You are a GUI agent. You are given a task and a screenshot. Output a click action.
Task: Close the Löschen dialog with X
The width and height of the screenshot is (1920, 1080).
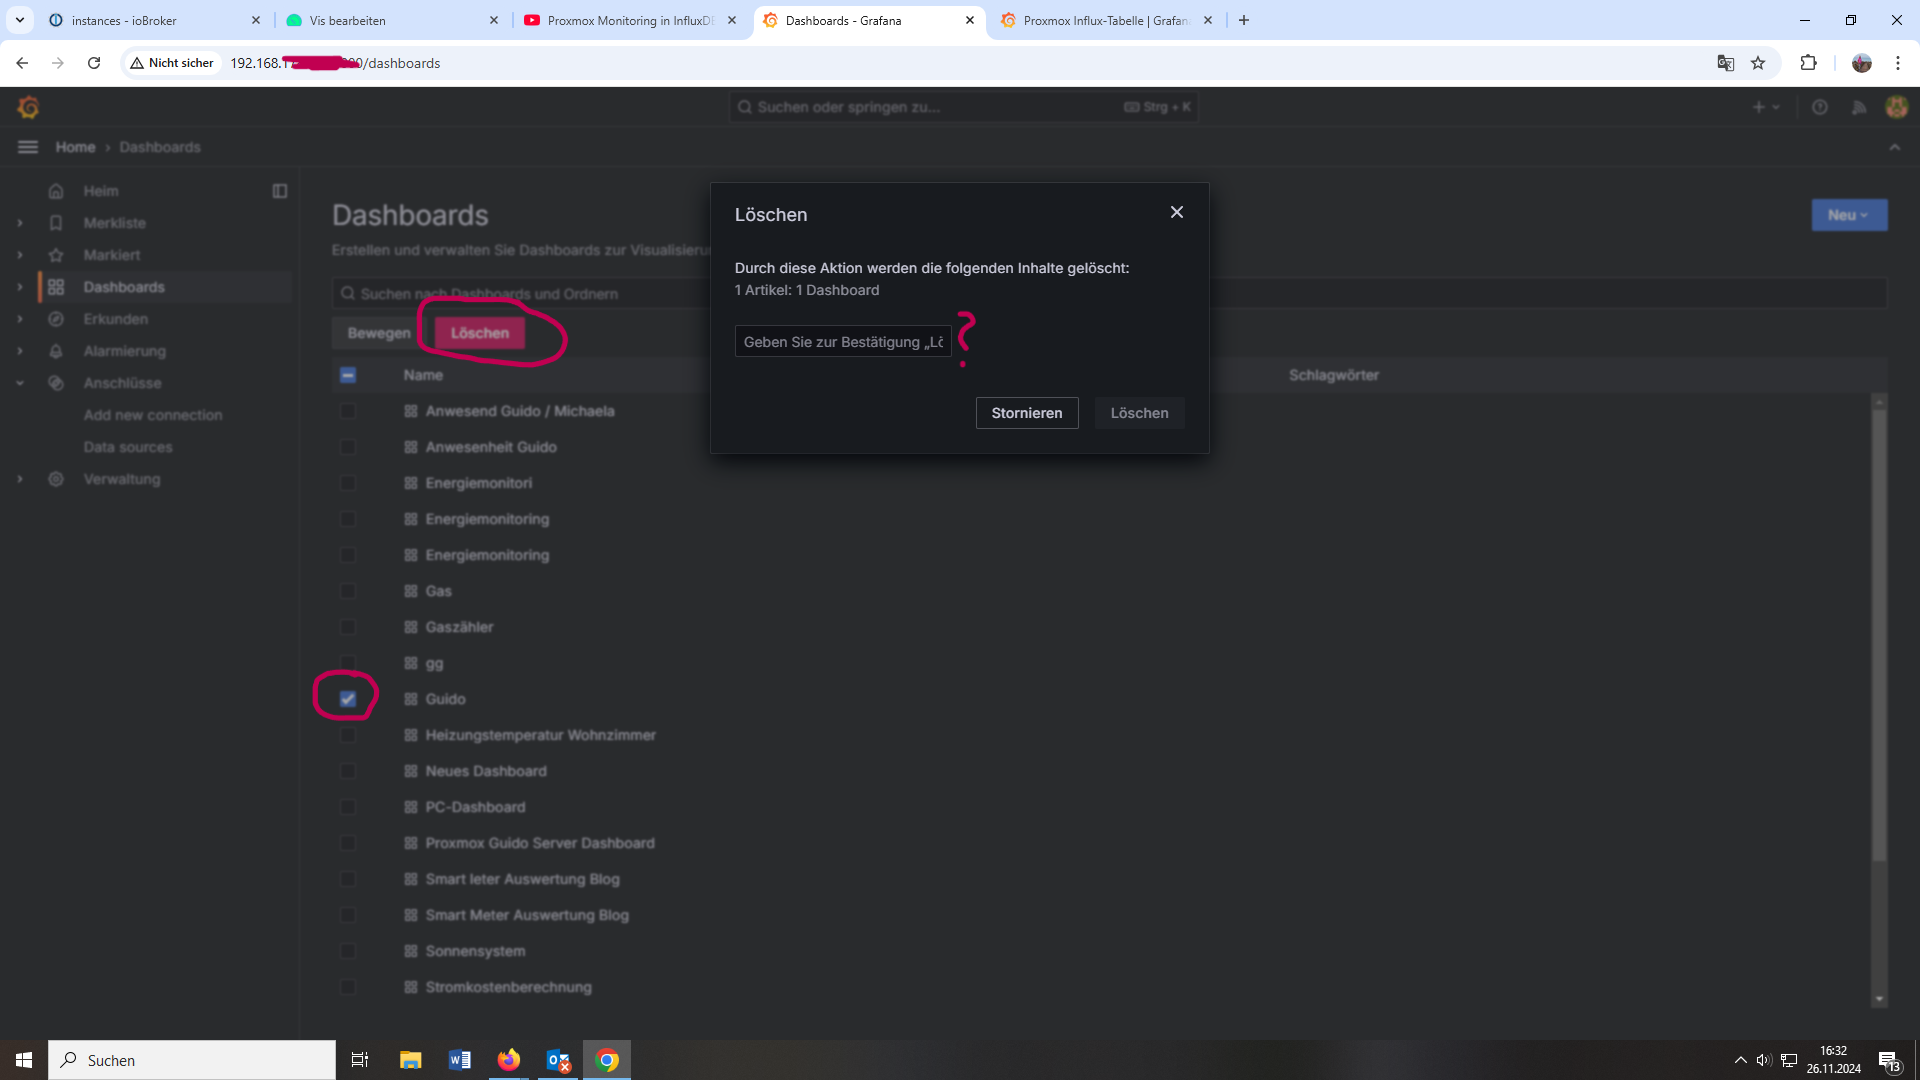coord(1177,212)
